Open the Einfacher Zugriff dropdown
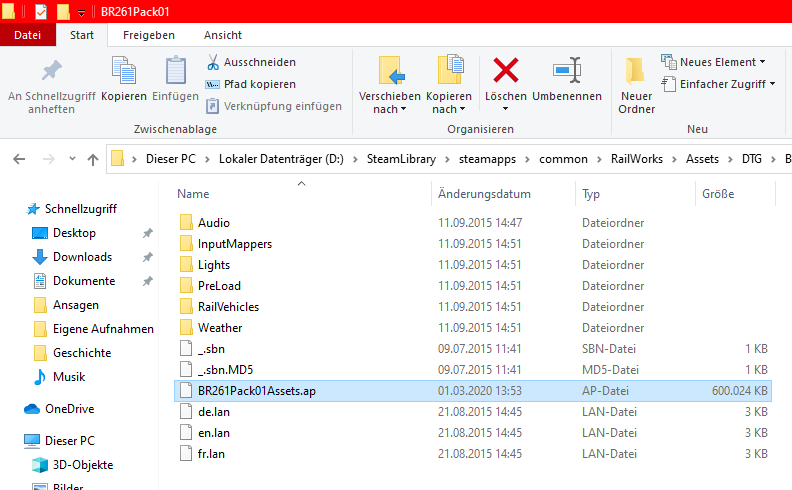This screenshot has width=792, height=490. tap(718, 84)
